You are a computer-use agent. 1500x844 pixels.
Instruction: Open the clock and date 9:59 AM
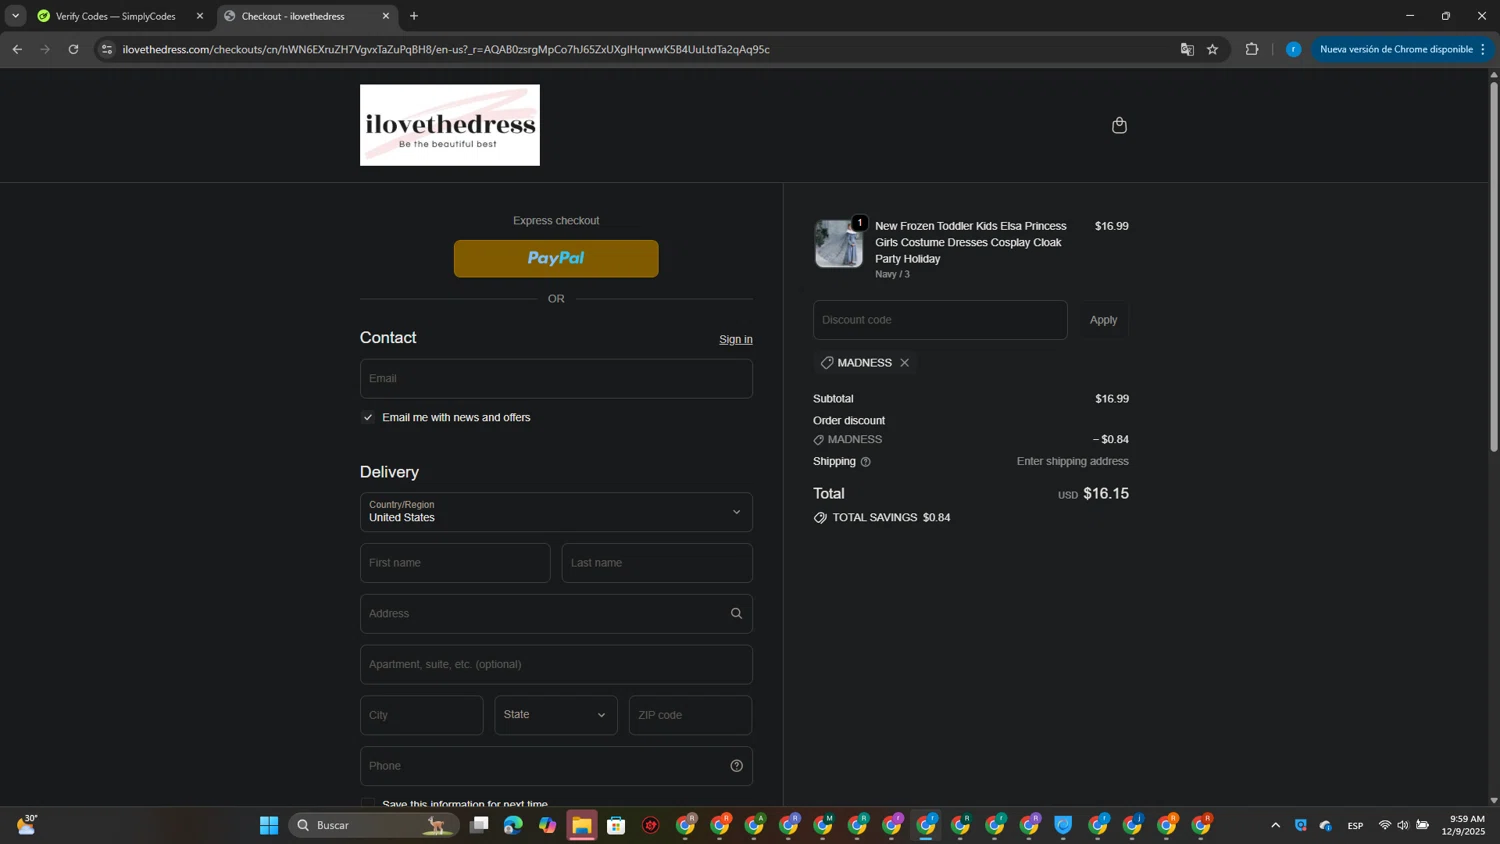[1463, 825]
